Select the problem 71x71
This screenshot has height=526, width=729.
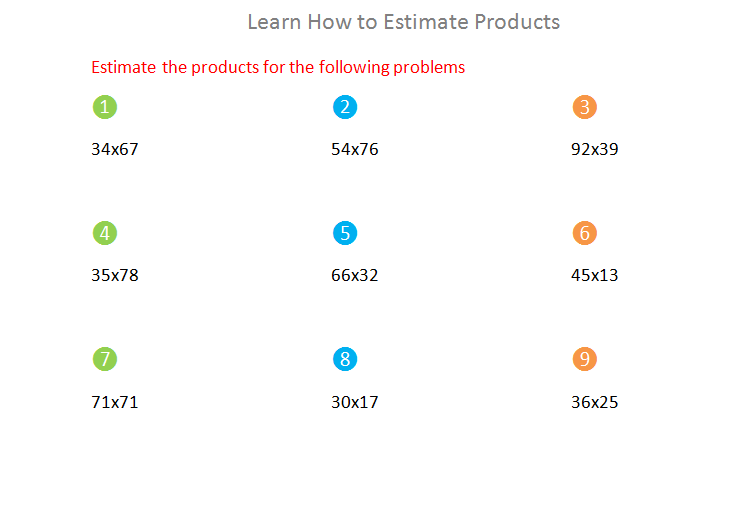(x=115, y=402)
